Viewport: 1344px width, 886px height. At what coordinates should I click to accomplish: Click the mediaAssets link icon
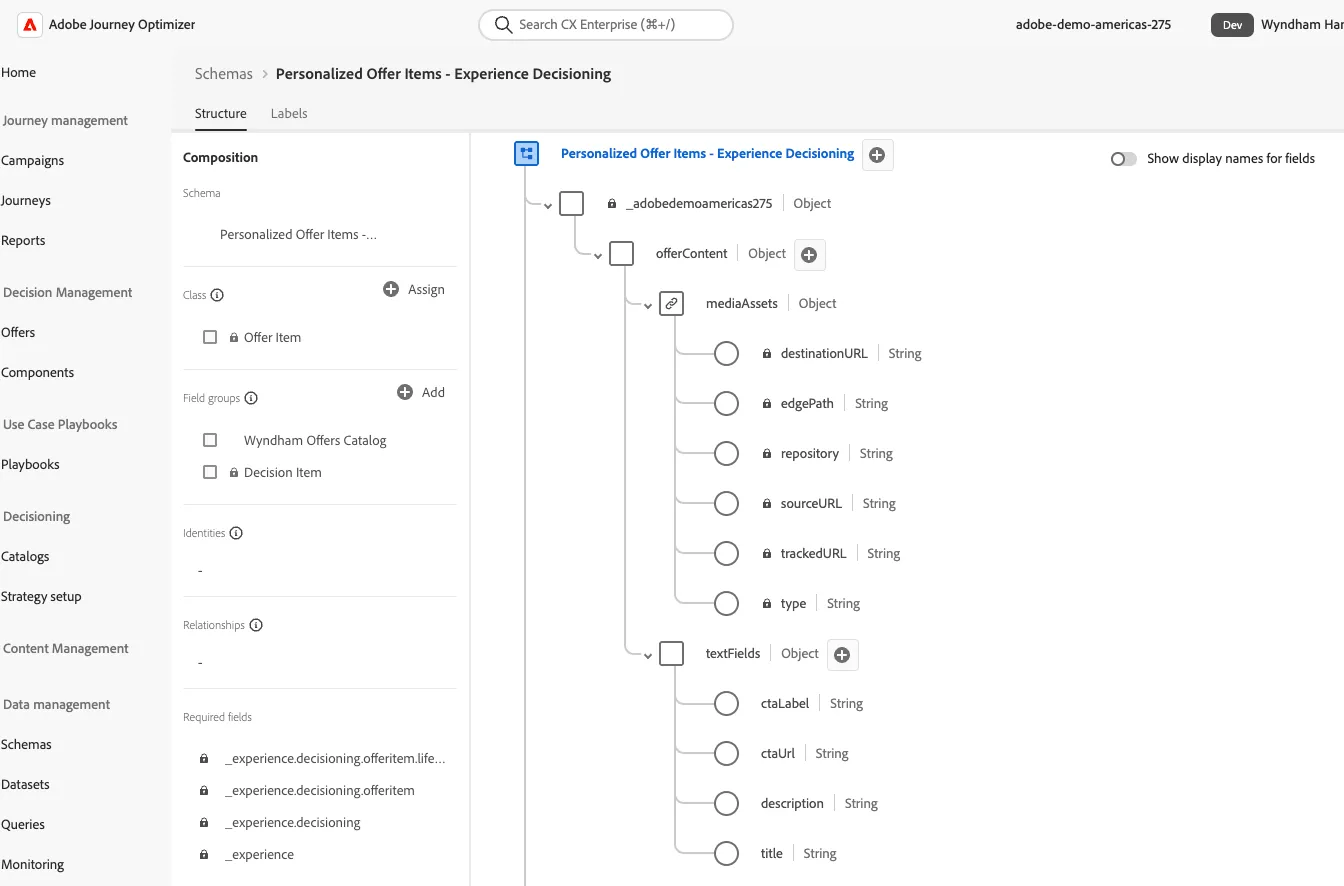[672, 303]
